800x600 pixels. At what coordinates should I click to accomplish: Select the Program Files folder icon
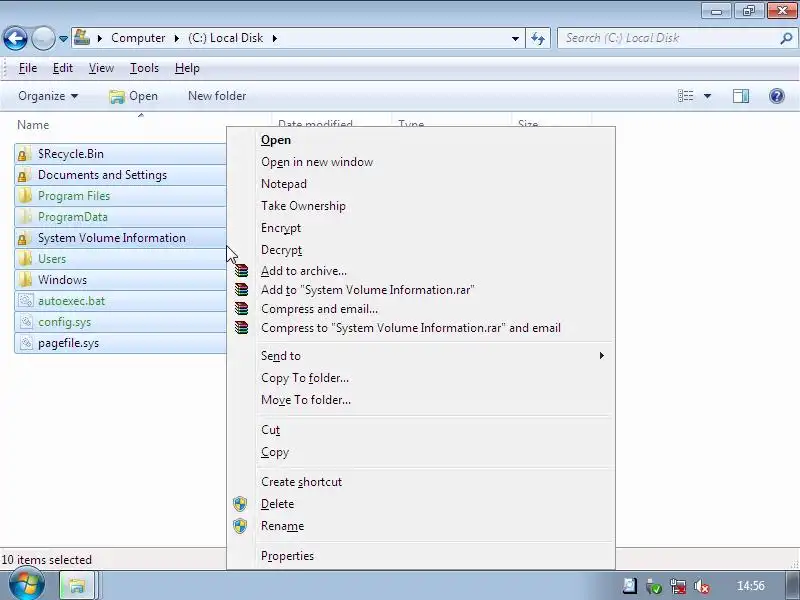click(23, 196)
